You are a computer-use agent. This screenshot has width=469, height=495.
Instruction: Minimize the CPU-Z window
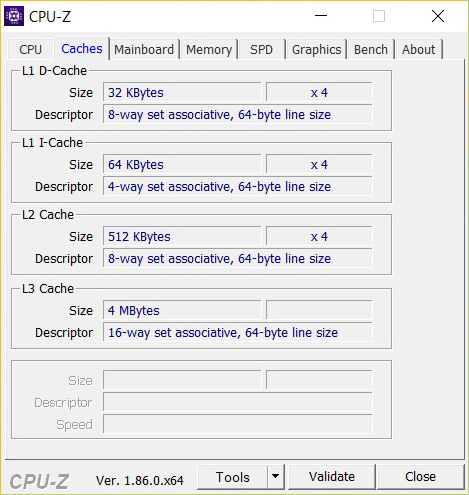pos(321,16)
